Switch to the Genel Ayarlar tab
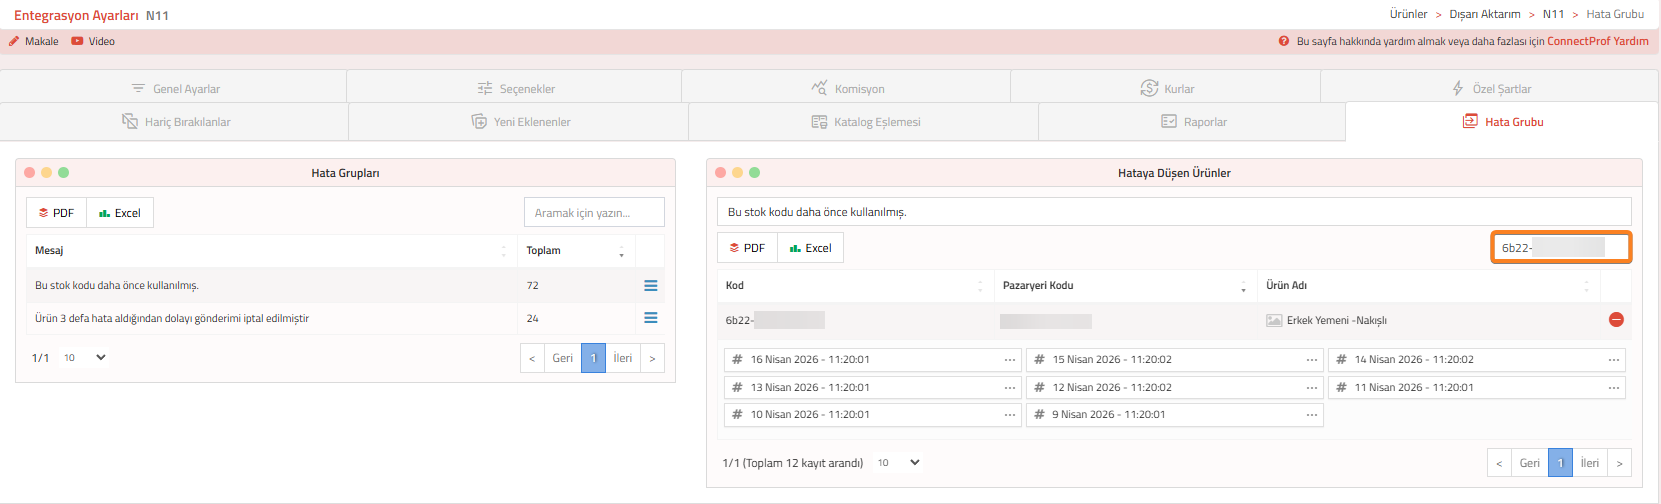The height and width of the screenshot is (504, 1661). [x=175, y=89]
